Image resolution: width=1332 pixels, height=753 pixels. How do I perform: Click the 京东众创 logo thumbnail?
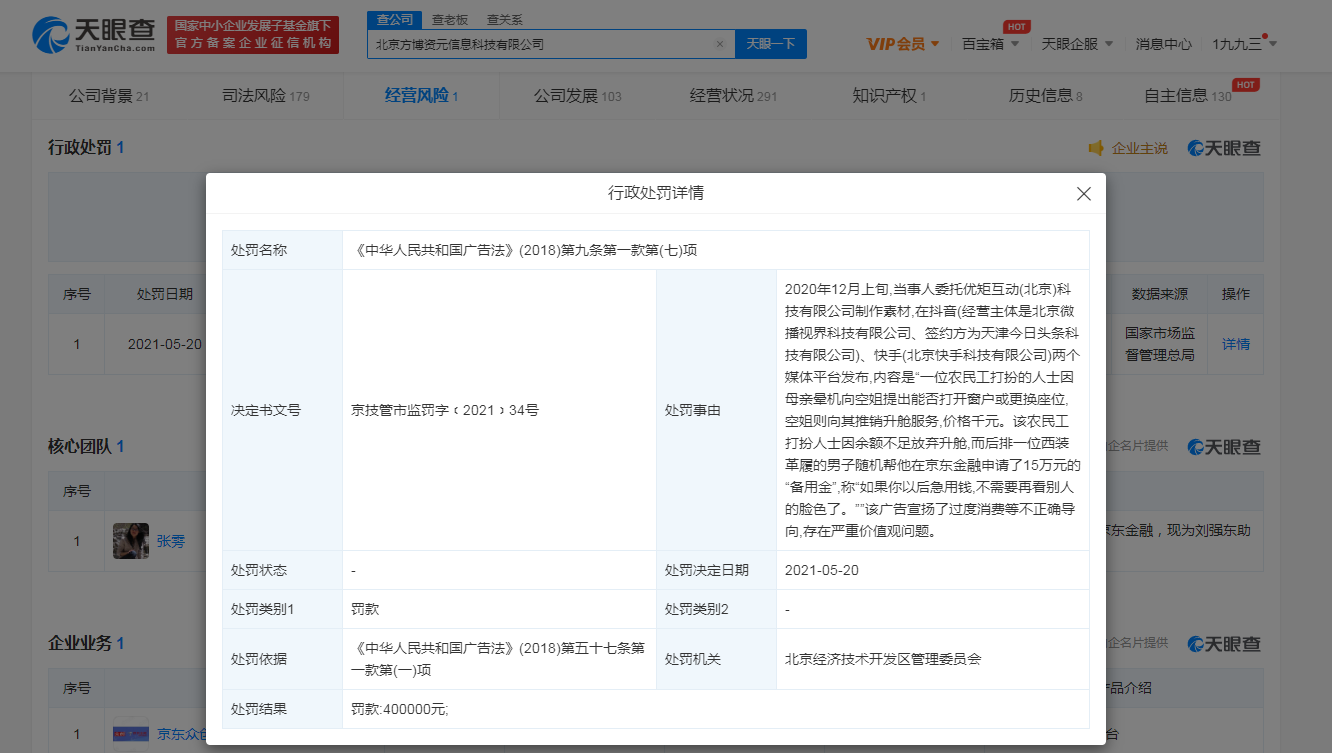pos(131,734)
